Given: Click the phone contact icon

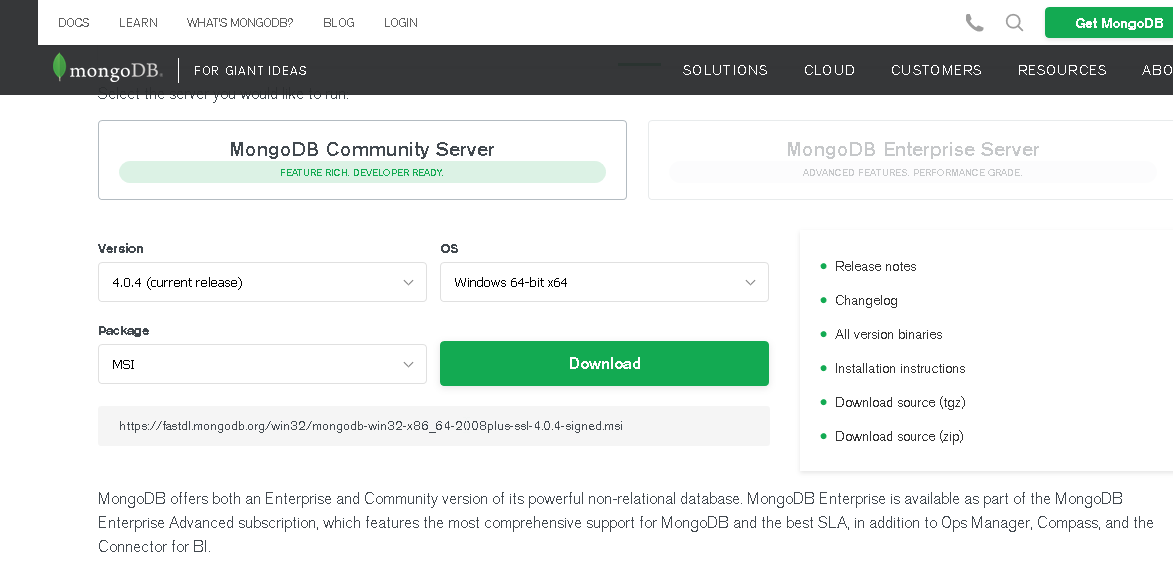Looking at the screenshot, I should [x=974, y=23].
